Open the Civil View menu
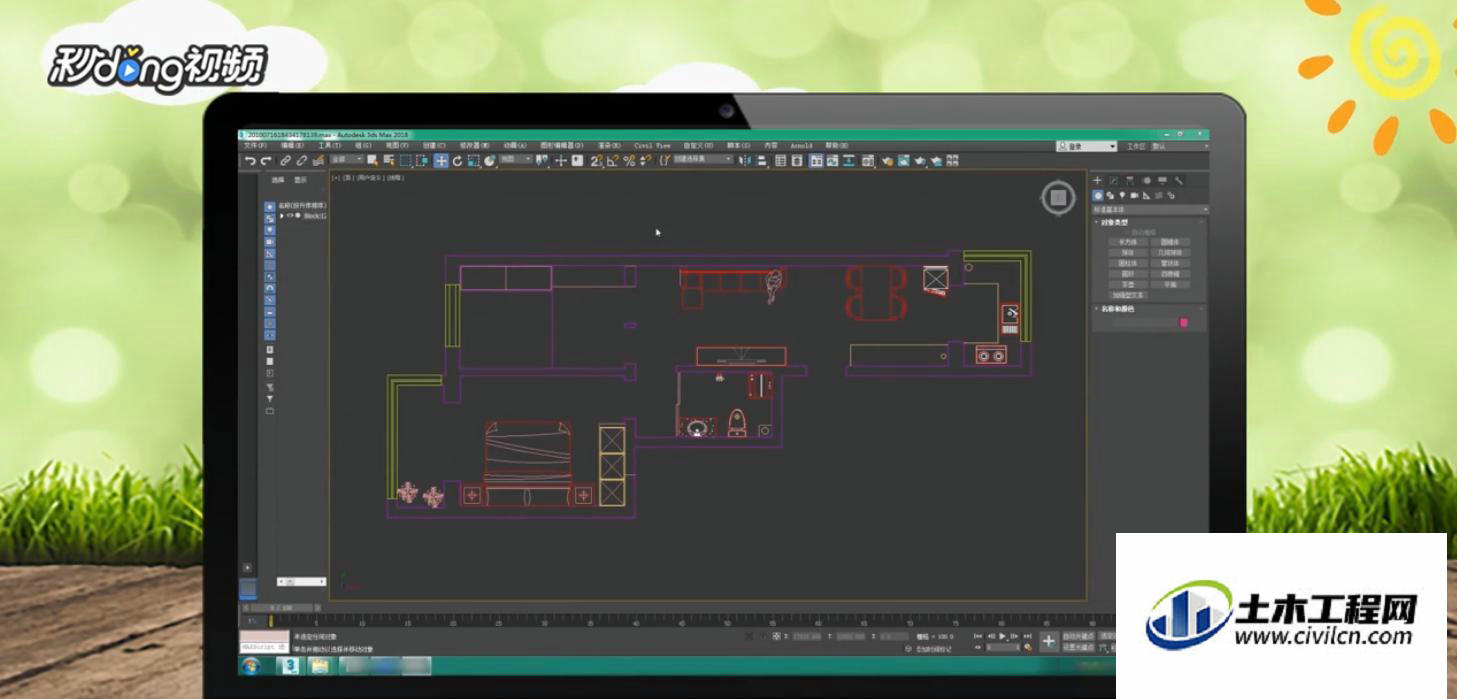Image resolution: width=1457 pixels, height=699 pixels. point(652,146)
